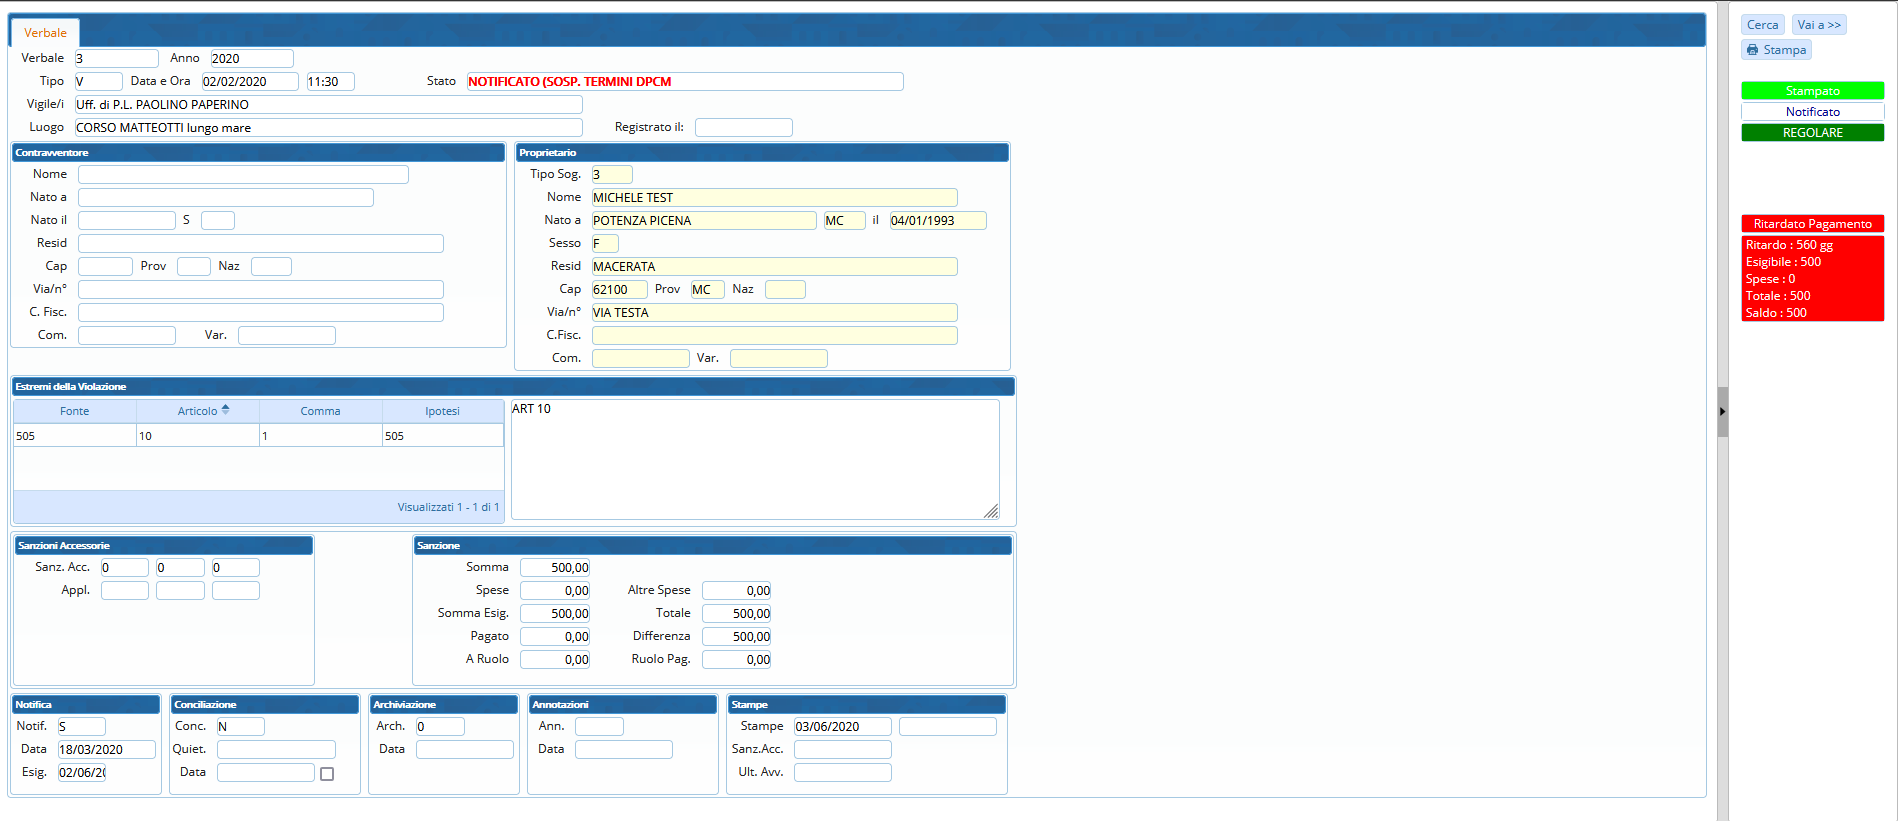Sort violations by Fonte column header
The width and height of the screenshot is (1898, 821).
pos(75,411)
